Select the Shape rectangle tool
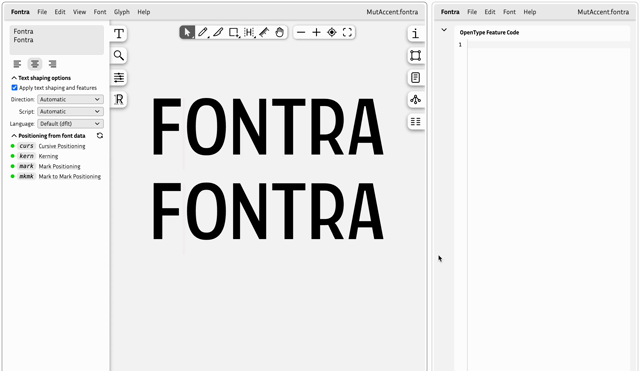The image size is (640, 371). tap(233, 32)
